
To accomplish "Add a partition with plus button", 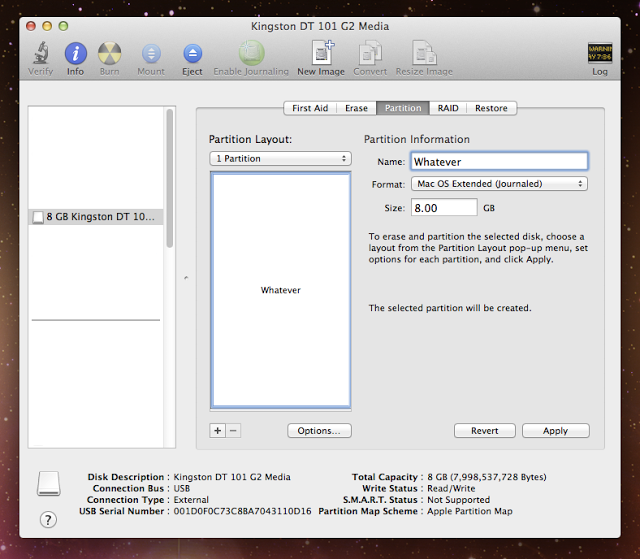I will tap(217, 431).
